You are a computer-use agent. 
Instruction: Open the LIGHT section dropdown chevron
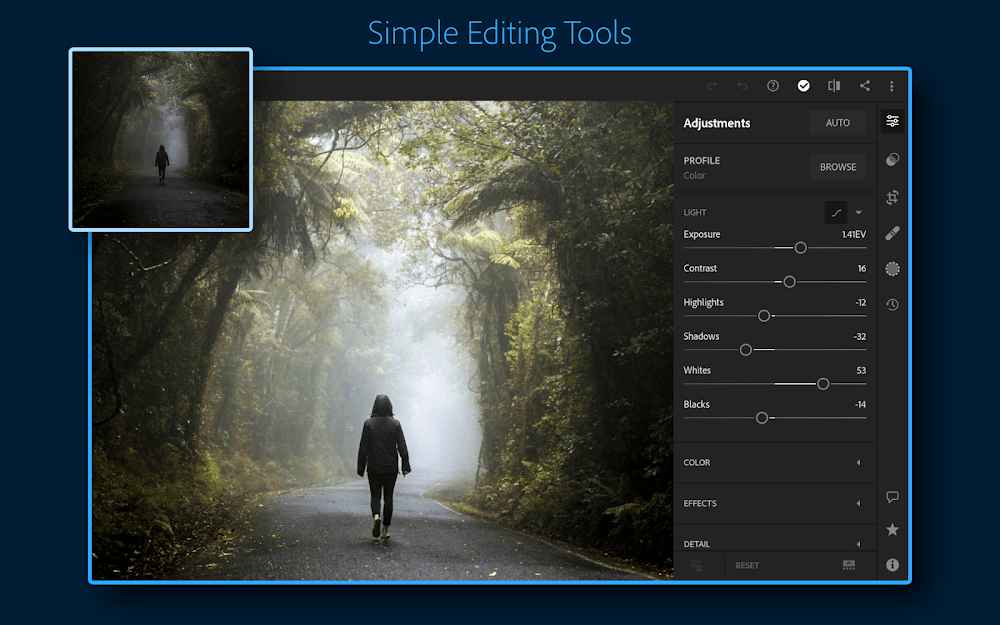[x=858, y=212]
